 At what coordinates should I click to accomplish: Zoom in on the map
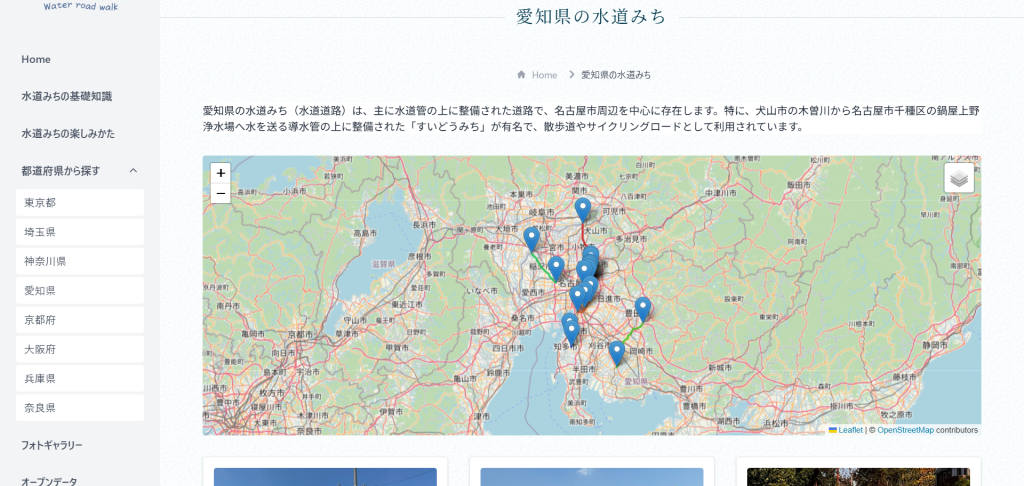click(220, 173)
